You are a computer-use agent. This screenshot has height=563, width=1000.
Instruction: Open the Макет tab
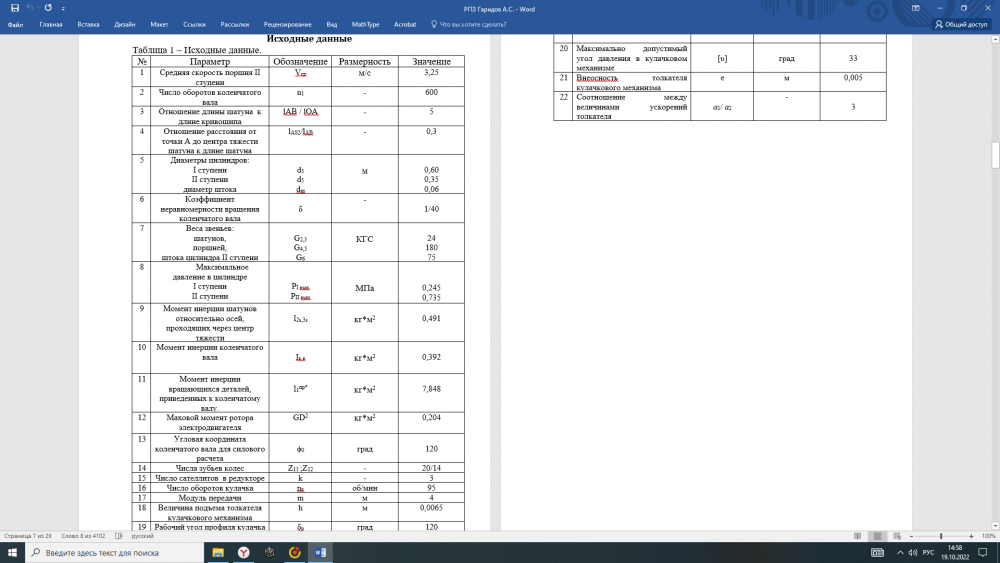click(x=159, y=24)
